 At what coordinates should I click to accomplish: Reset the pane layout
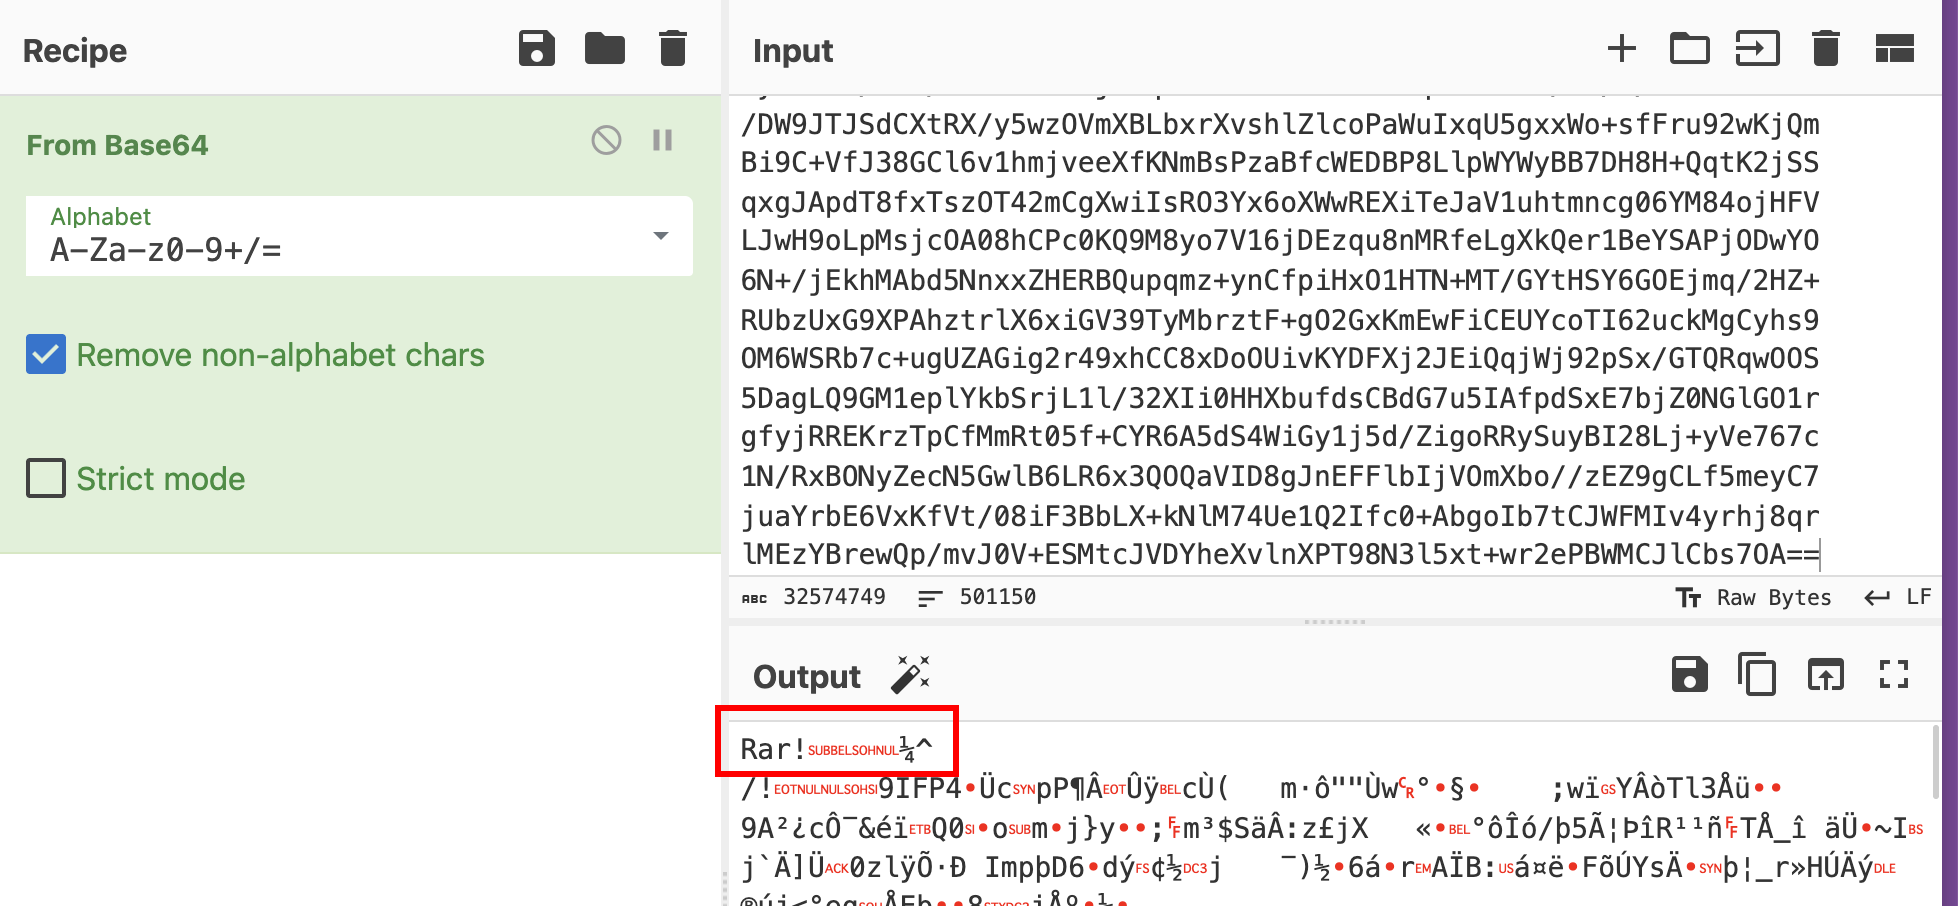pyautogui.click(x=1894, y=48)
